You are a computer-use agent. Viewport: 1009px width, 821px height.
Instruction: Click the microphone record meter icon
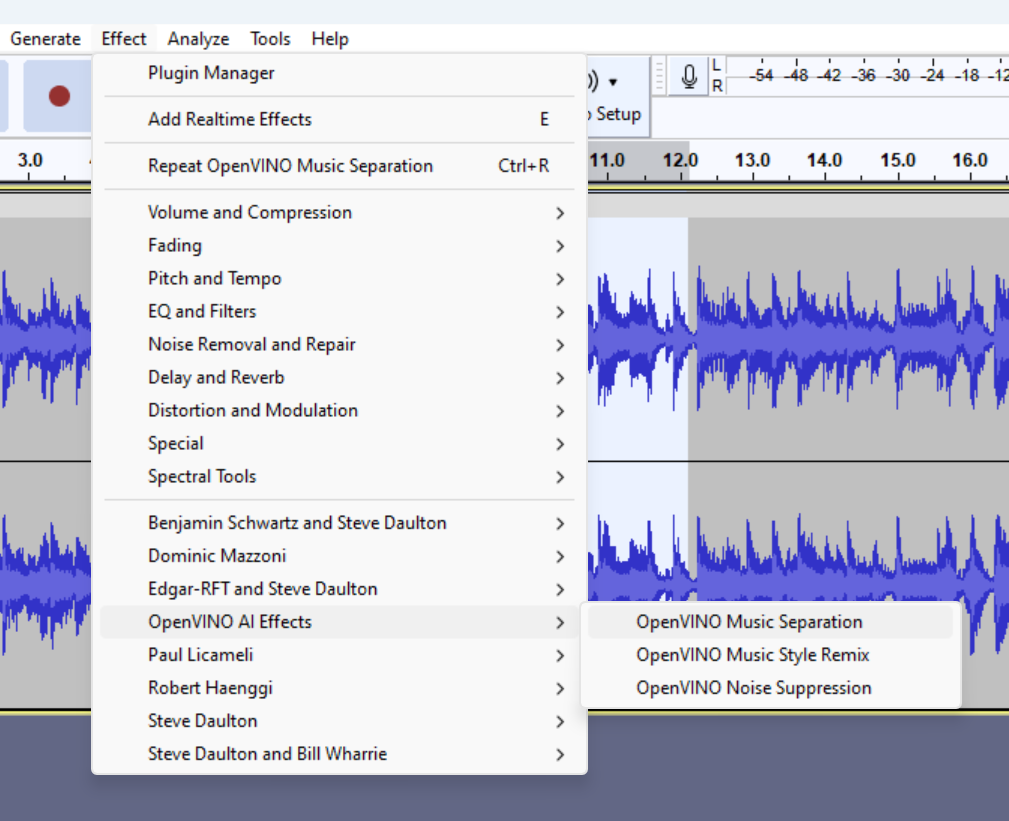[689, 77]
